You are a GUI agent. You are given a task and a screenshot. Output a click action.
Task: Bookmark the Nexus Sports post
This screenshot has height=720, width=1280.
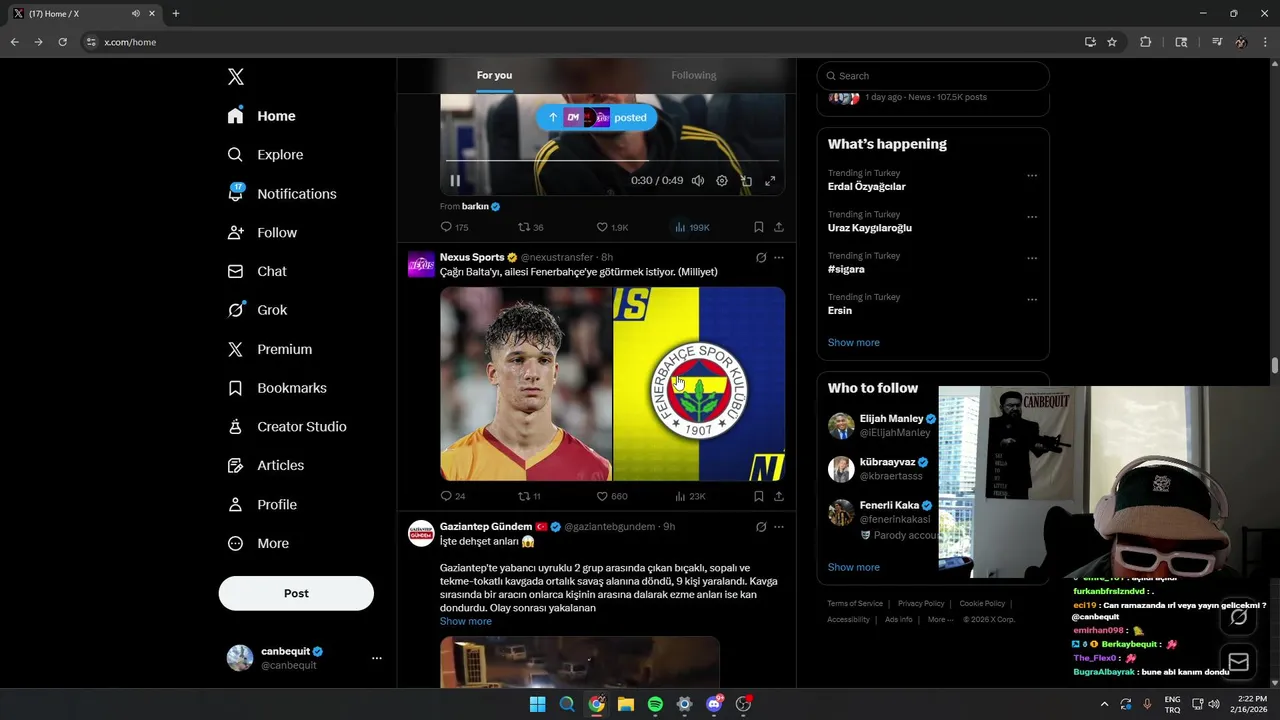[759, 496]
